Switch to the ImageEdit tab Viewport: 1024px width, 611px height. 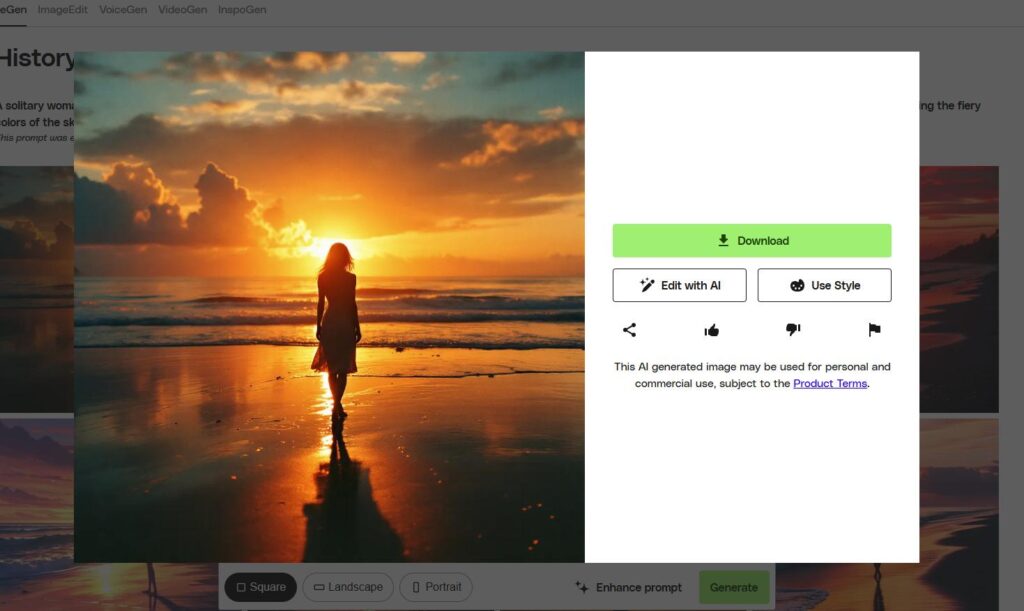[62, 9]
